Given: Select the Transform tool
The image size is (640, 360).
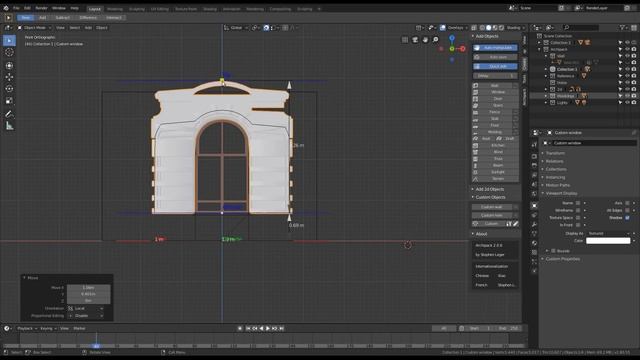Looking at the screenshot, I should 9,65.
